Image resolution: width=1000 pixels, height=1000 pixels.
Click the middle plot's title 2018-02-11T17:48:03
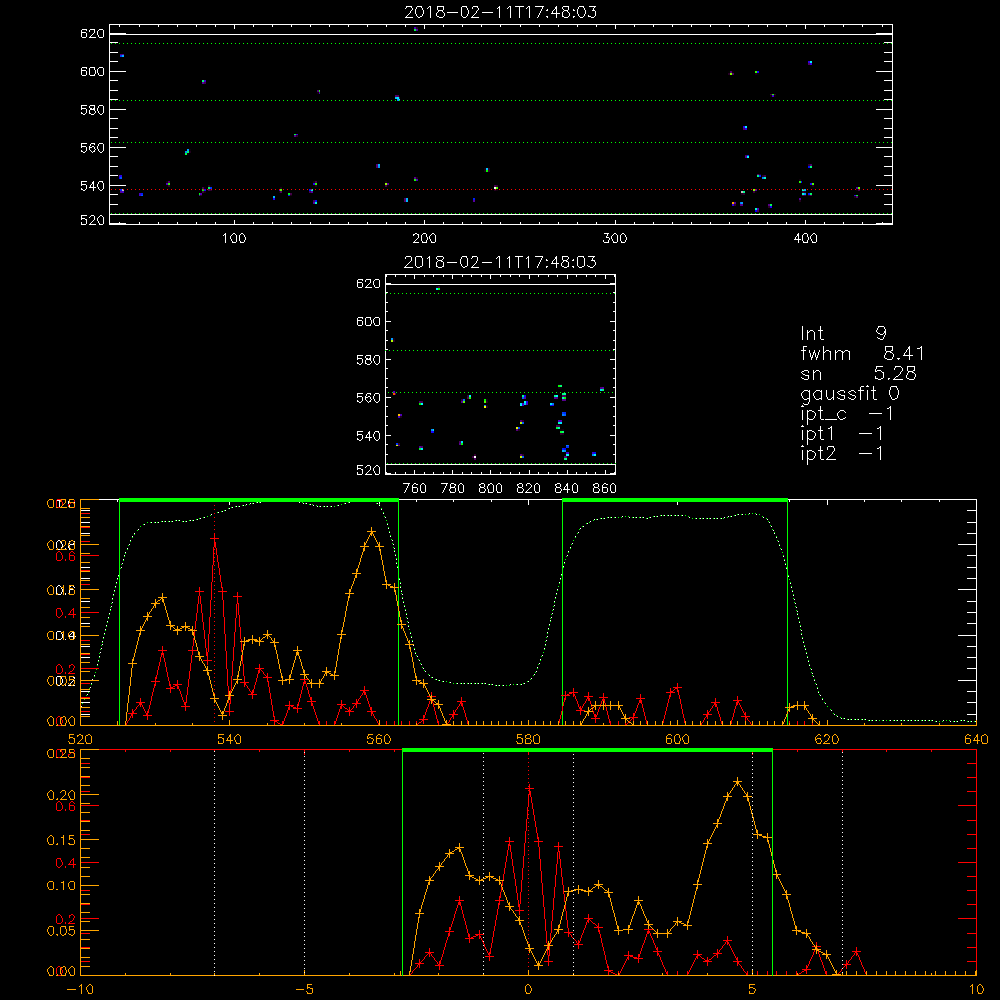click(500, 262)
